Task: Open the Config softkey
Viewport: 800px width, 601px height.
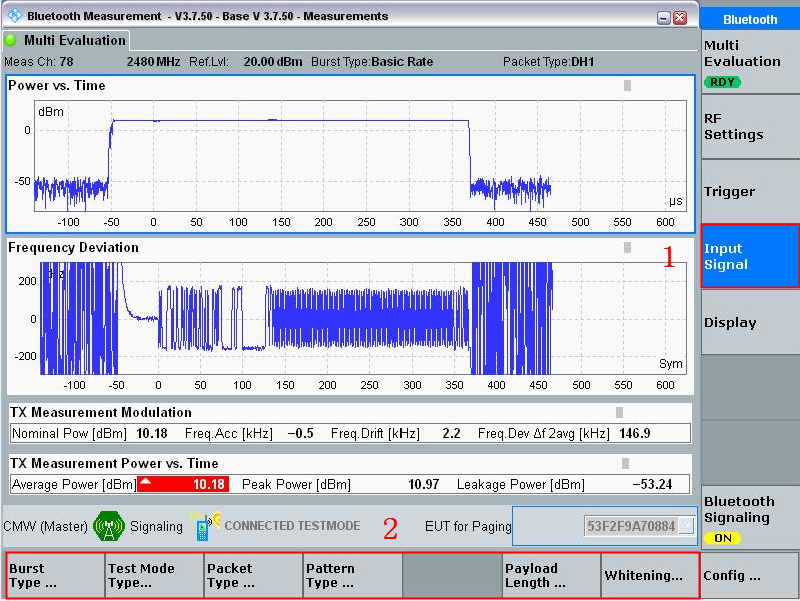Action: coord(750,575)
